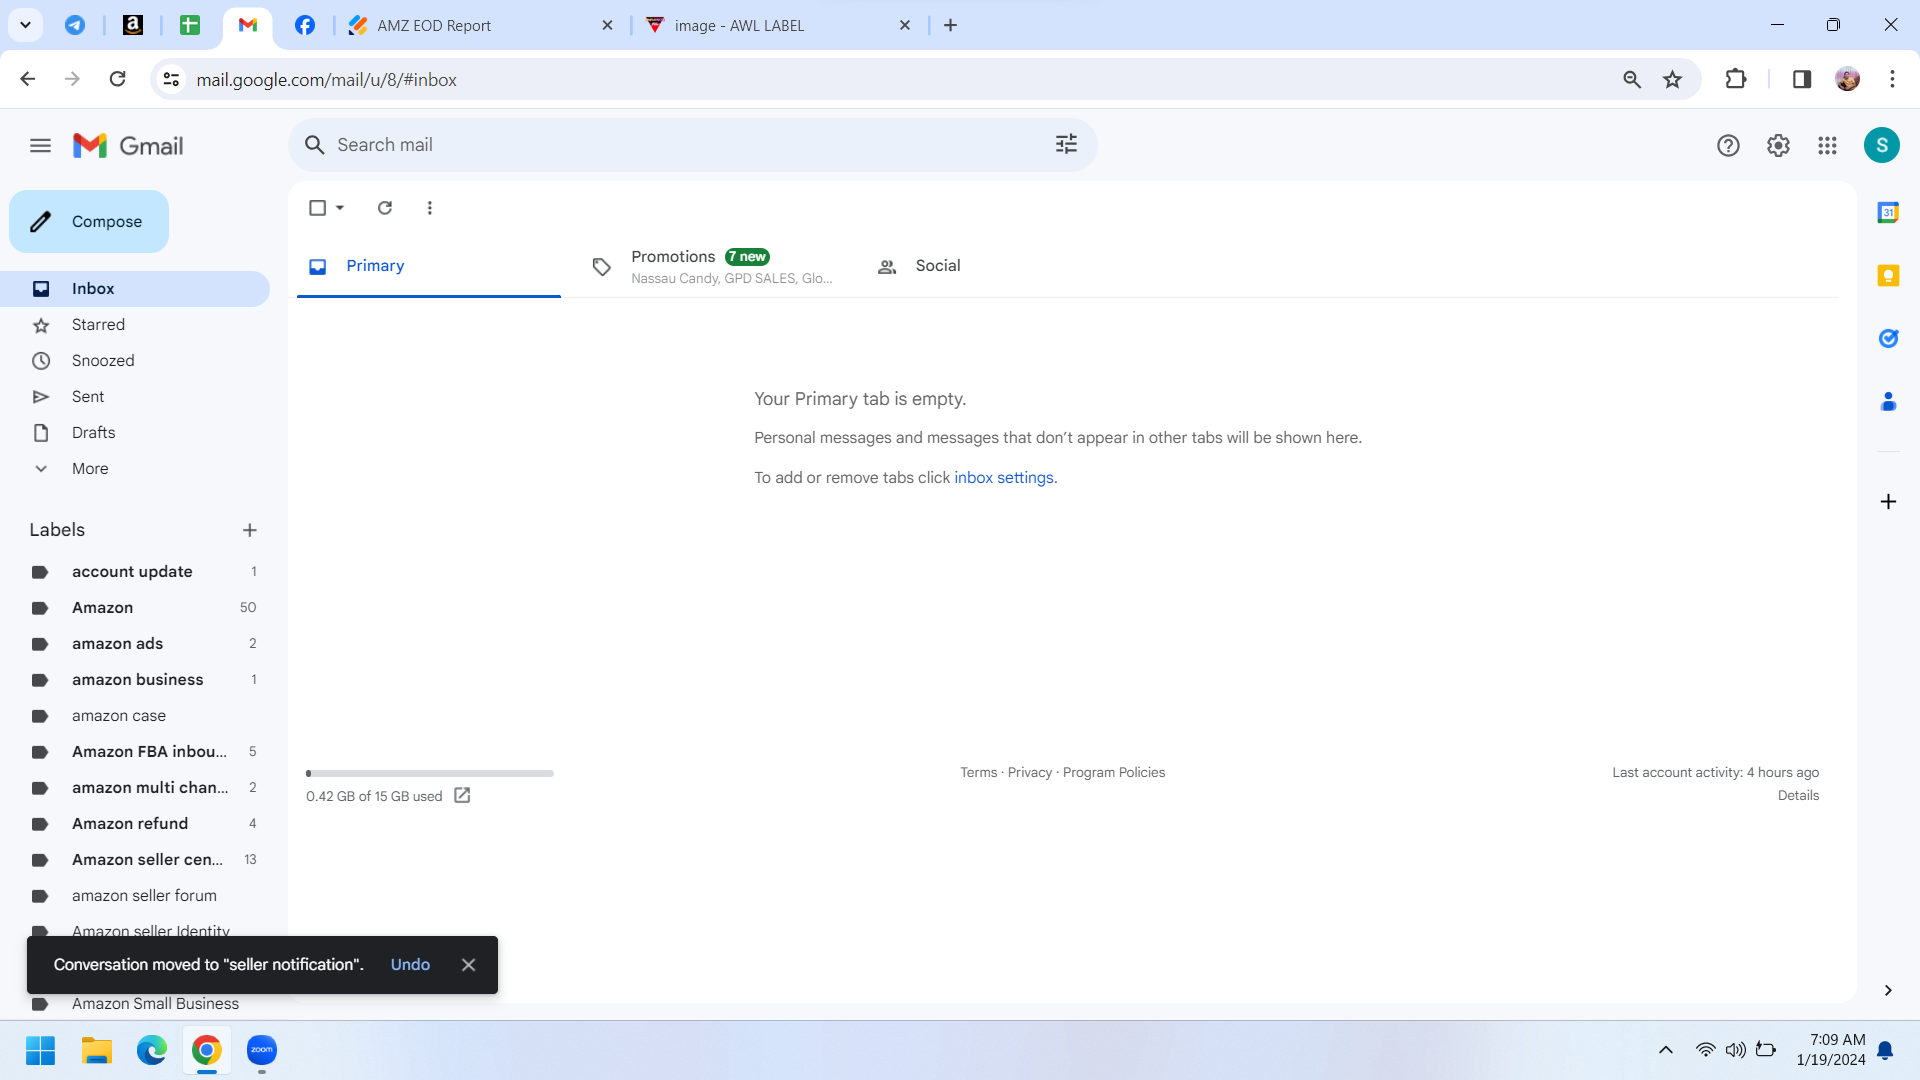Open the Privacy link
The height and width of the screenshot is (1080, 1920).
tap(1029, 773)
